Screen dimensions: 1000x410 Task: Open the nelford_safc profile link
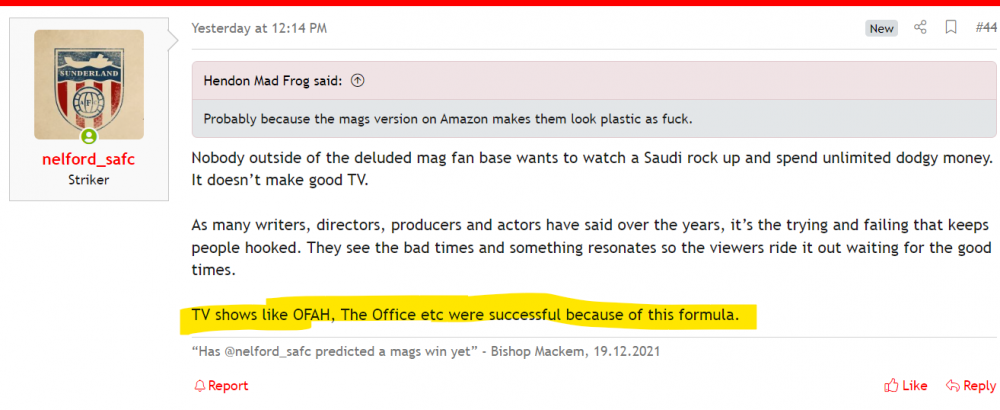(x=89, y=160)
